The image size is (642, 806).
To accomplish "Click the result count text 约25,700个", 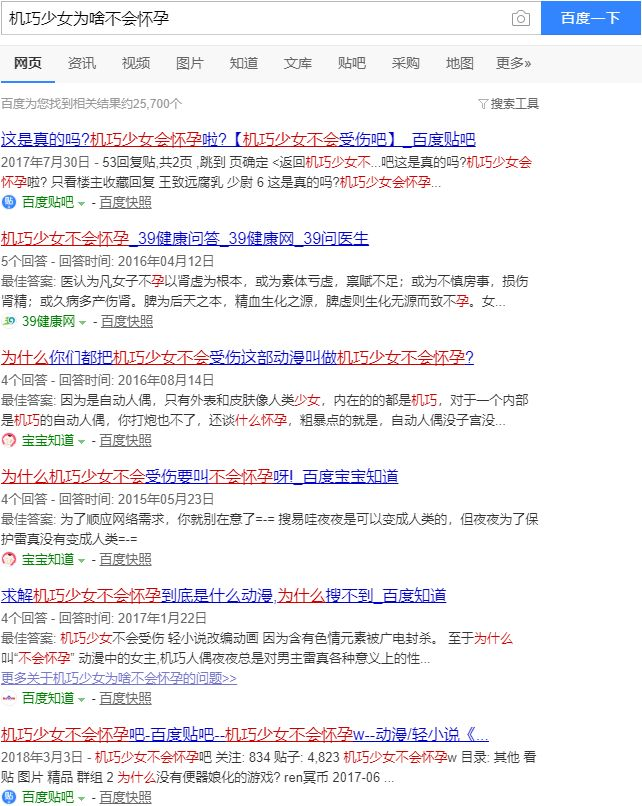I will (x=152, y=104).
